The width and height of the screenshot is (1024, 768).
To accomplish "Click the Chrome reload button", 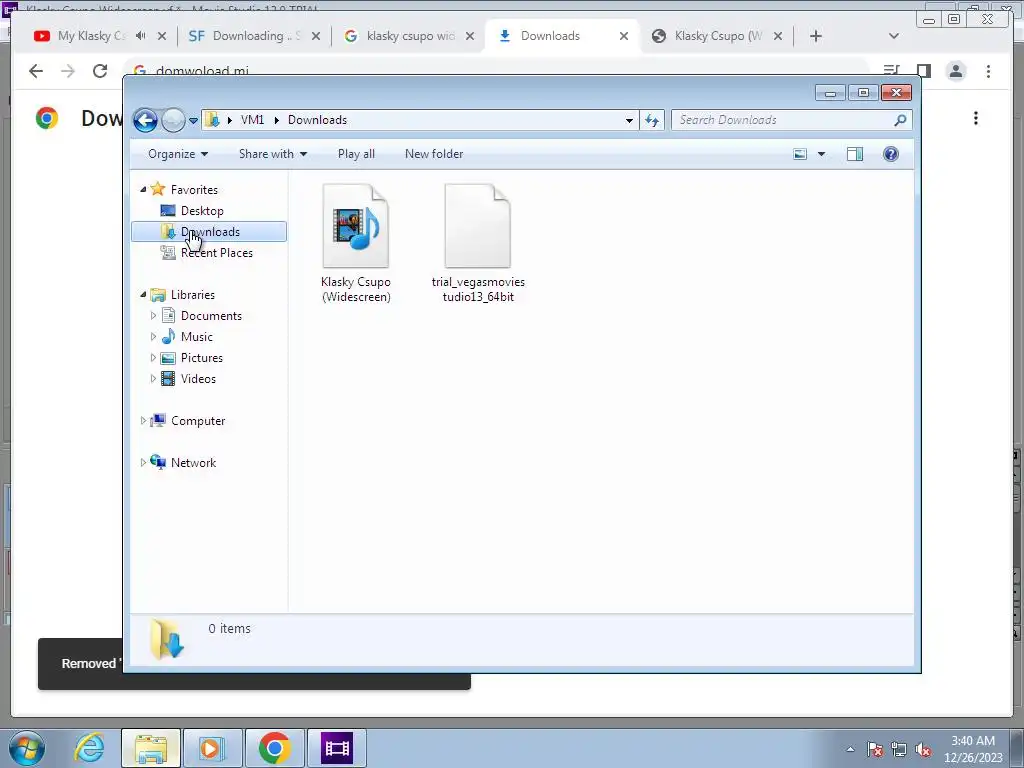I will [x=100, y=71].
